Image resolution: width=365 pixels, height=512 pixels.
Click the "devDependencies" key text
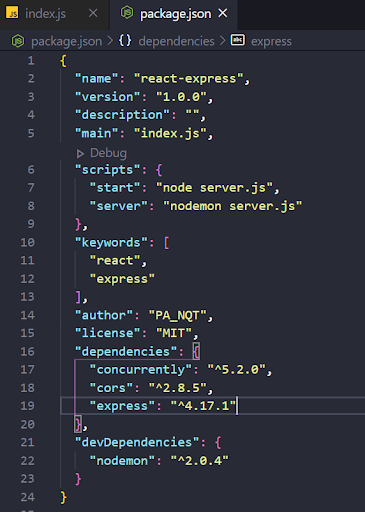[x=137, y=442]
